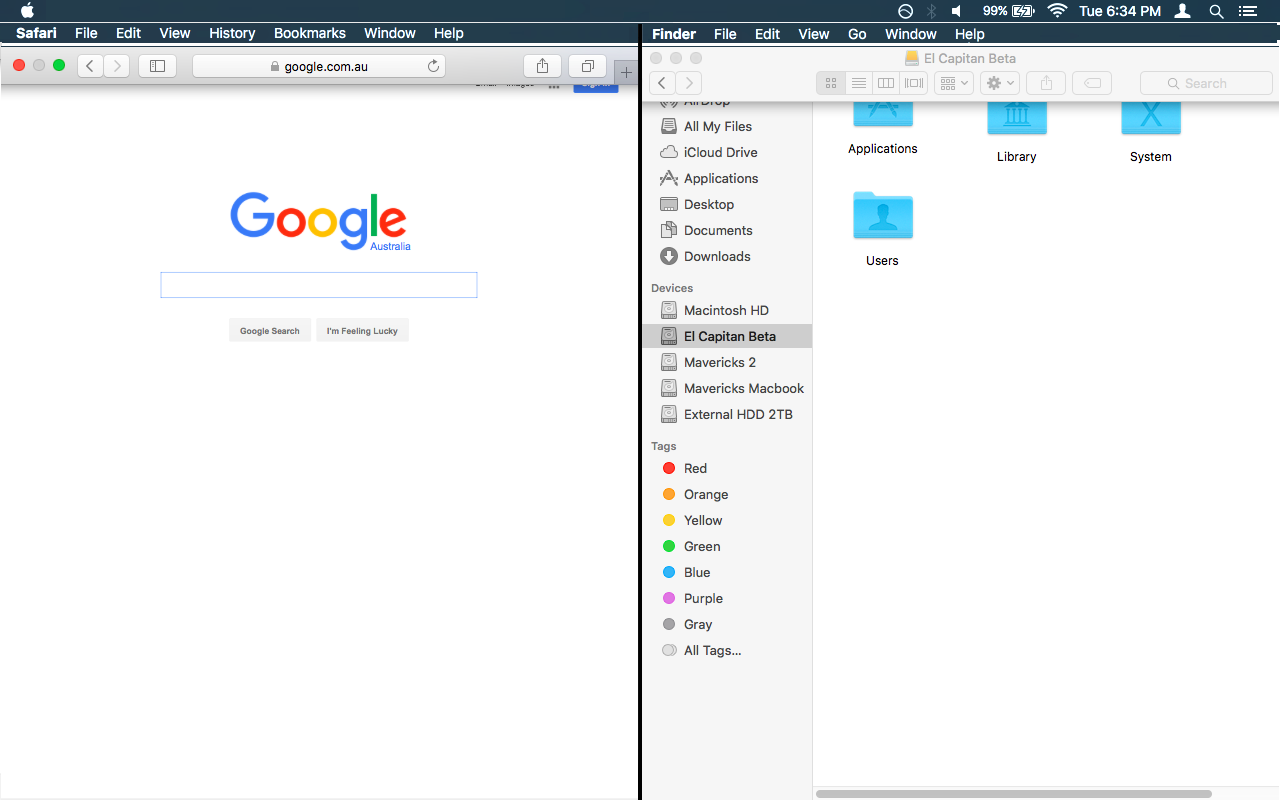Click the Google search box

click(319, 285)
